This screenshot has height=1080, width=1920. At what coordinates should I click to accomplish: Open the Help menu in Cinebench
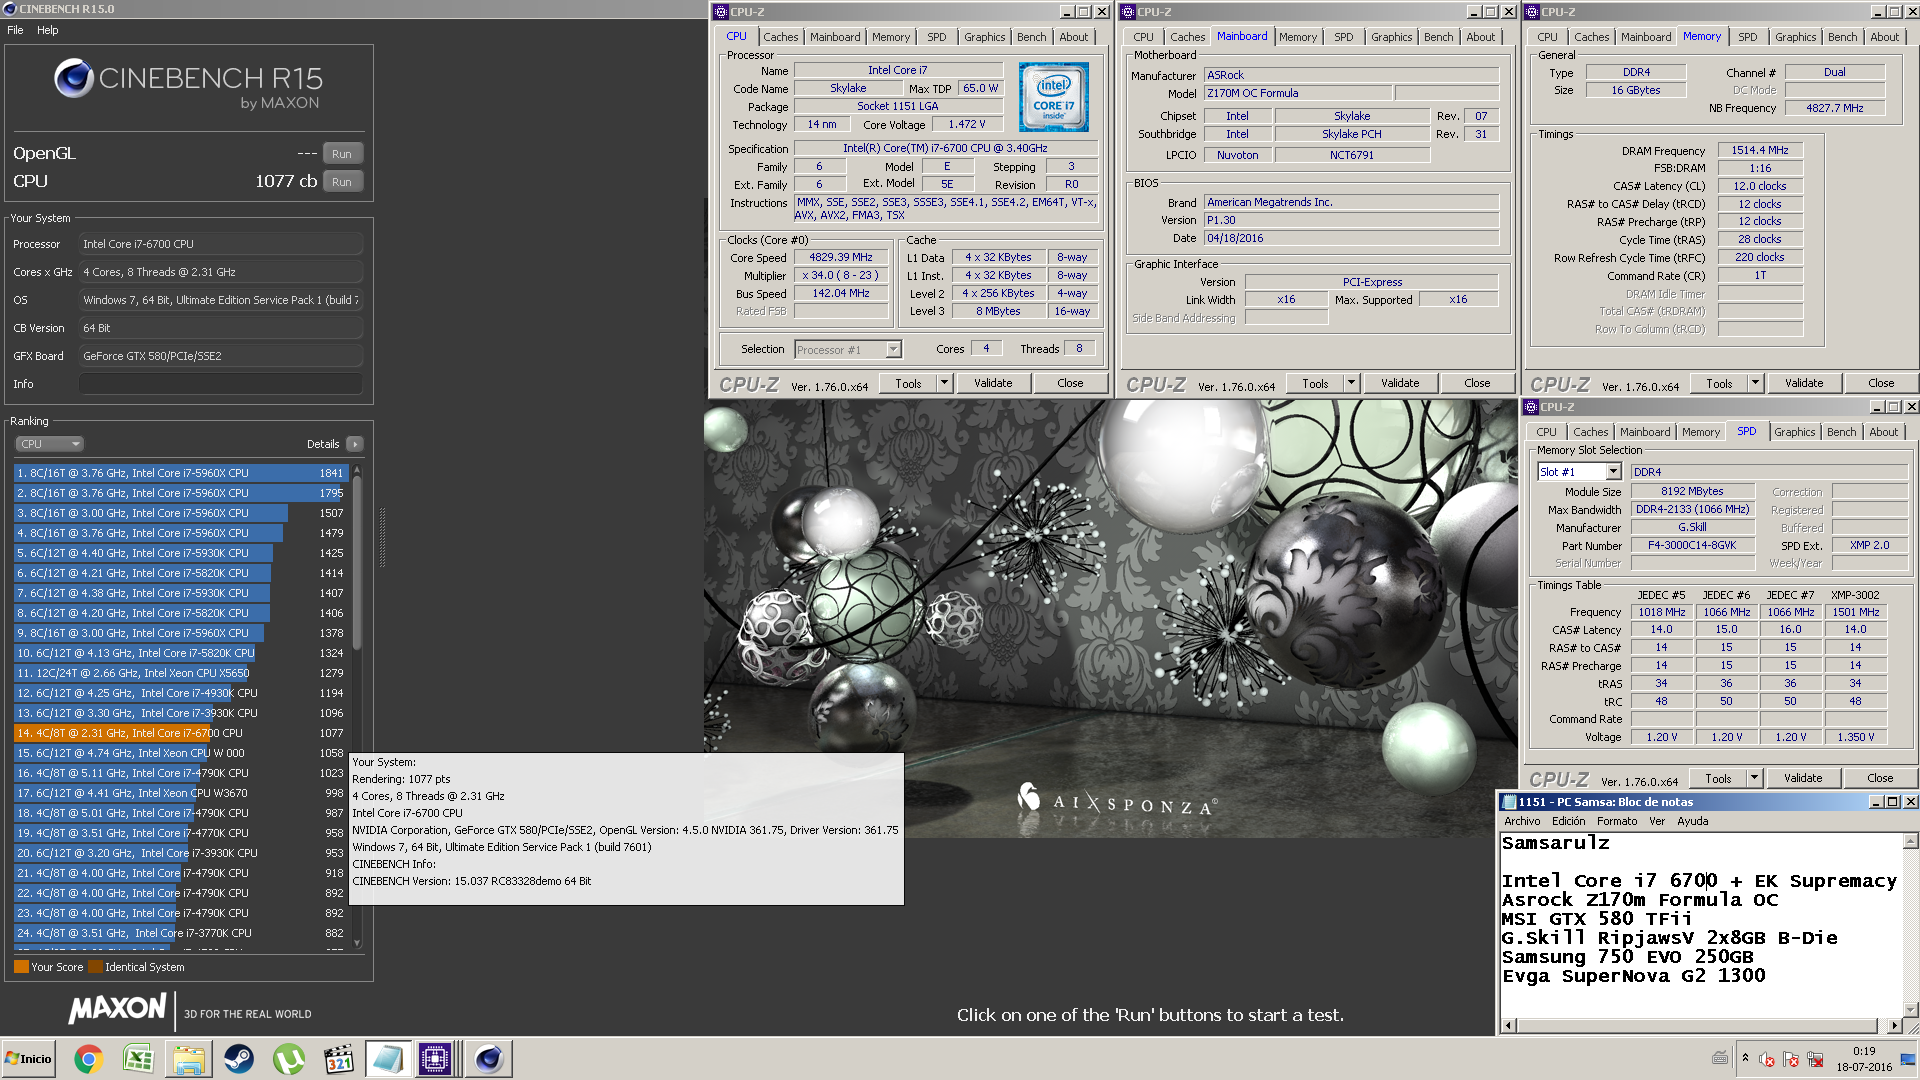[x=48, y=30]
